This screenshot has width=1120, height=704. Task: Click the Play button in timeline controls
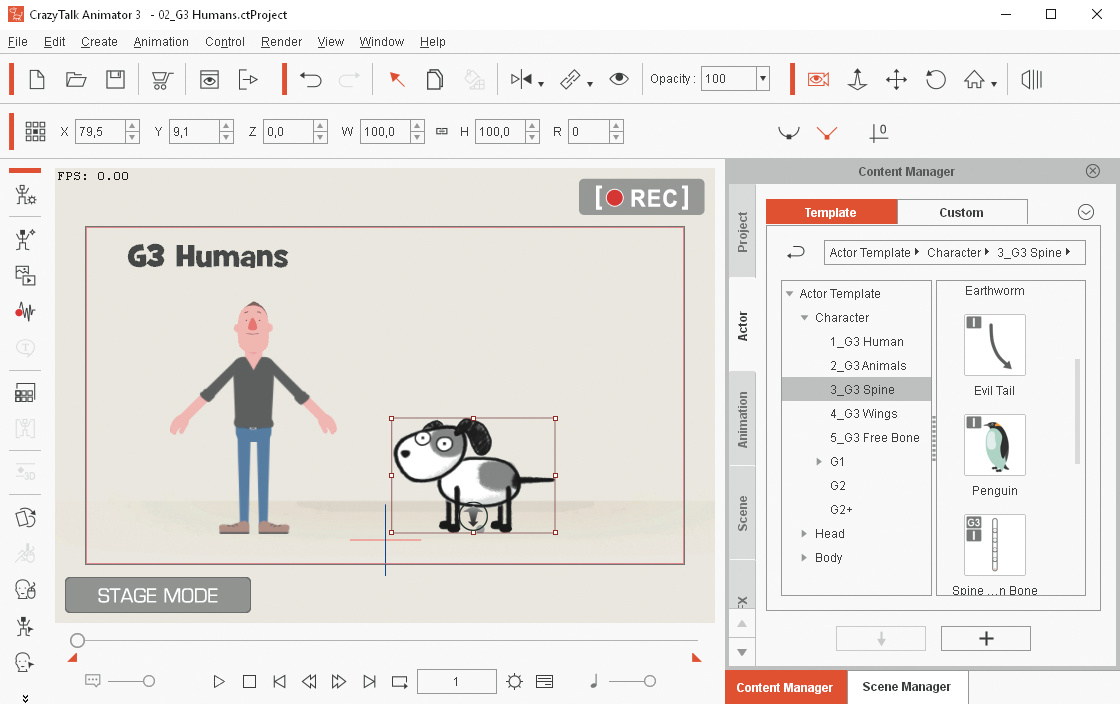pyautogui.click(x=219, y=682)
